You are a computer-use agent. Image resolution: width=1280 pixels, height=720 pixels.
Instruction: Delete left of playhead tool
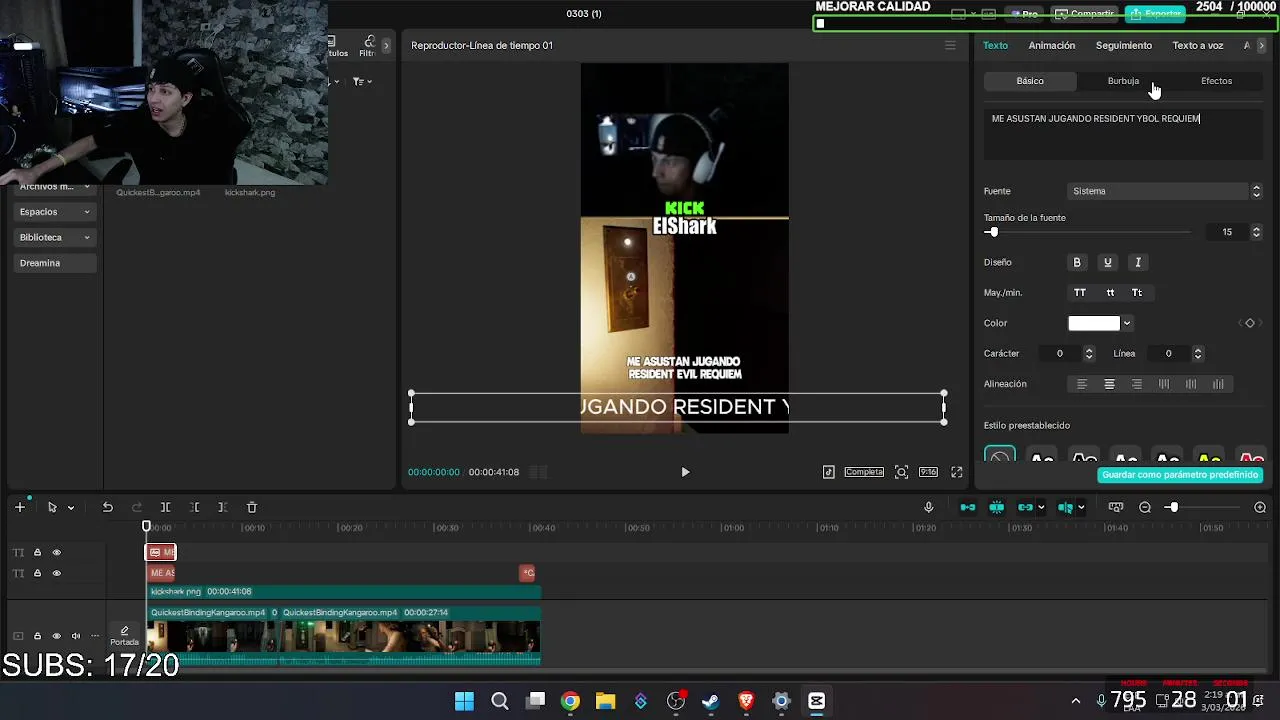pyautogui.click(x=195, y=507)
